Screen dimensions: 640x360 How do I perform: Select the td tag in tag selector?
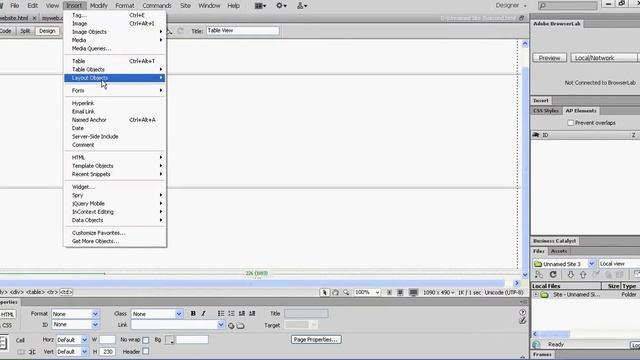[66, 292]
